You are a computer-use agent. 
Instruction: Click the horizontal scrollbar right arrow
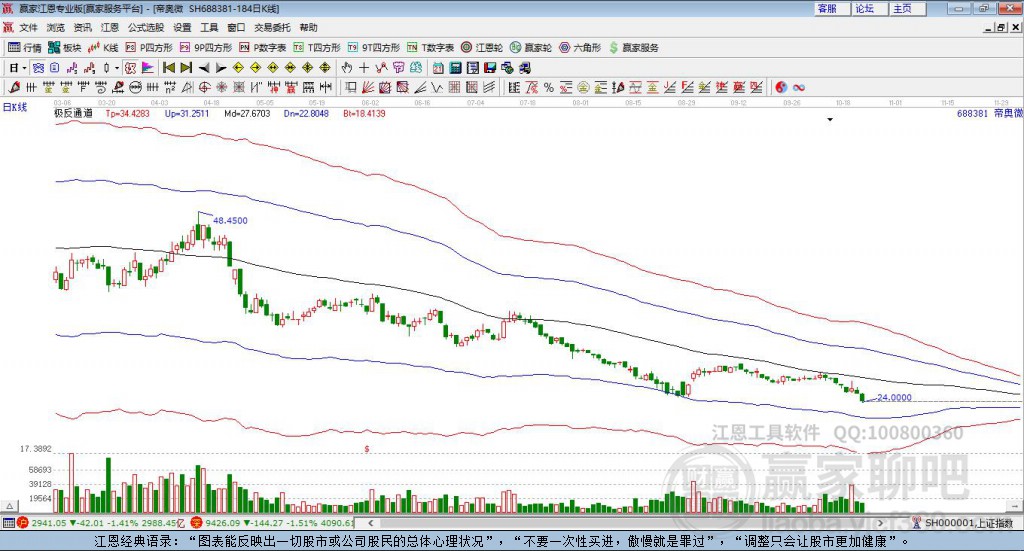coord(880,523)
